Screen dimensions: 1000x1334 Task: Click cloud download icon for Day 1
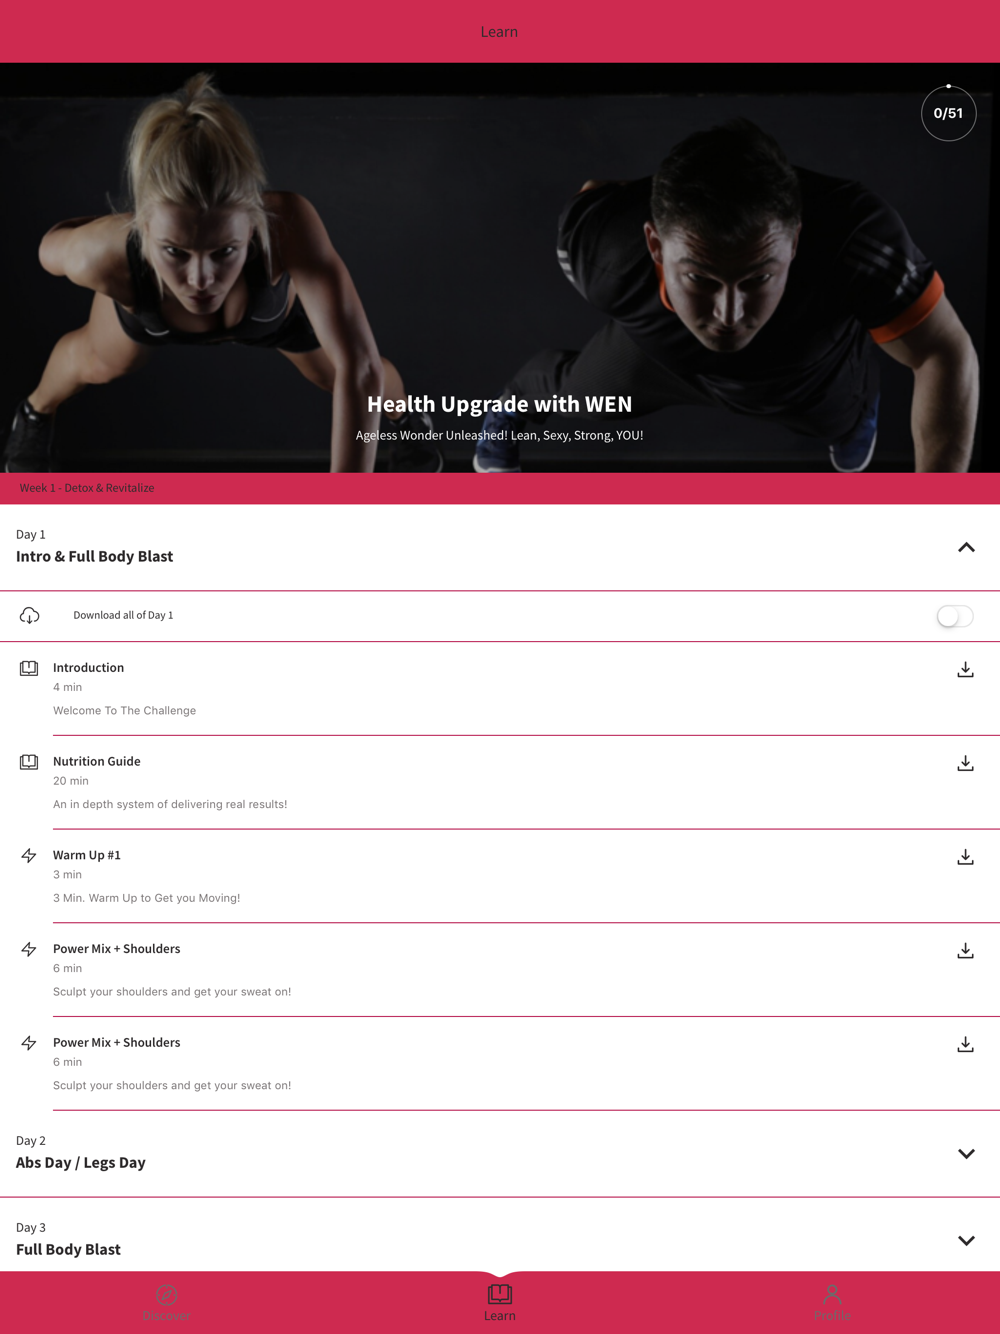point(30,615)
